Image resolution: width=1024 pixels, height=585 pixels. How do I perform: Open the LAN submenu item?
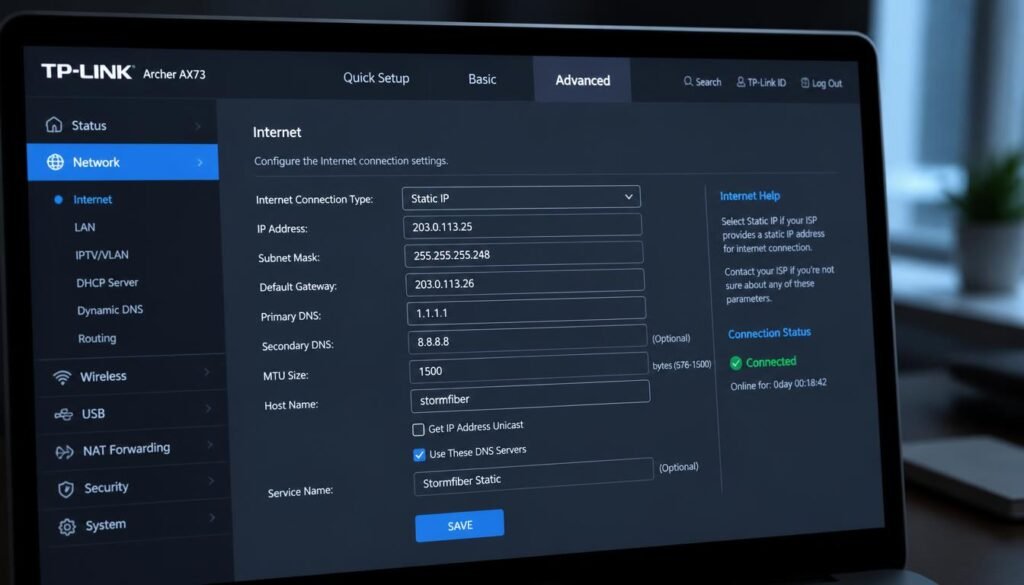coord(84,227)
